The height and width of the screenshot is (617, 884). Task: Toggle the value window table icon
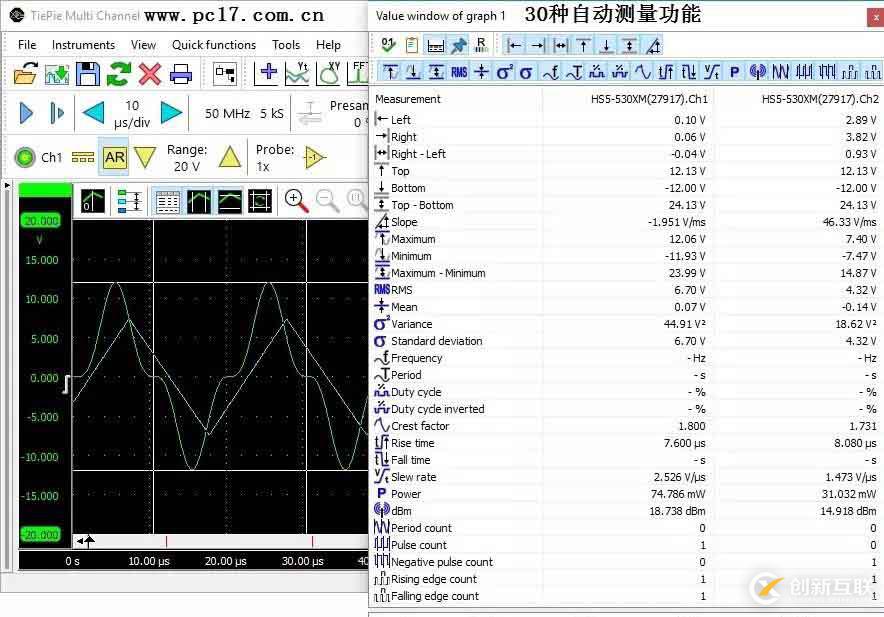[167, 201]
